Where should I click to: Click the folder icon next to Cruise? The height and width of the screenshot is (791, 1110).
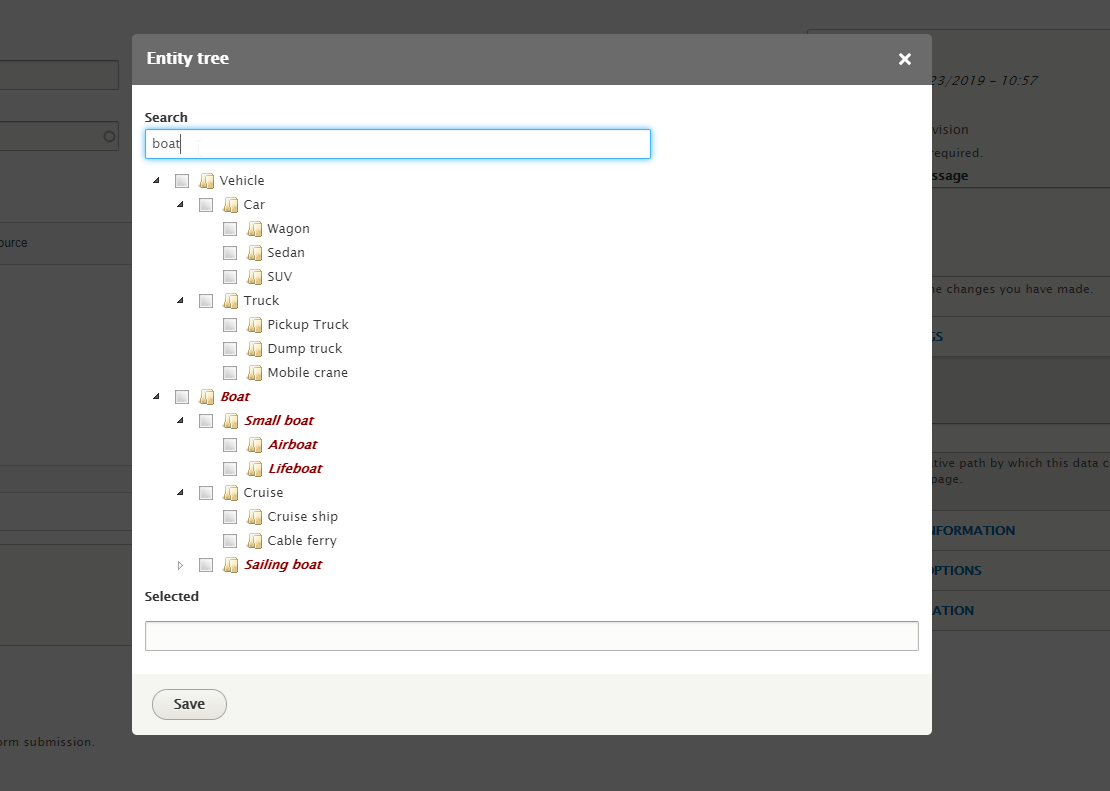(x=231, y=494)
